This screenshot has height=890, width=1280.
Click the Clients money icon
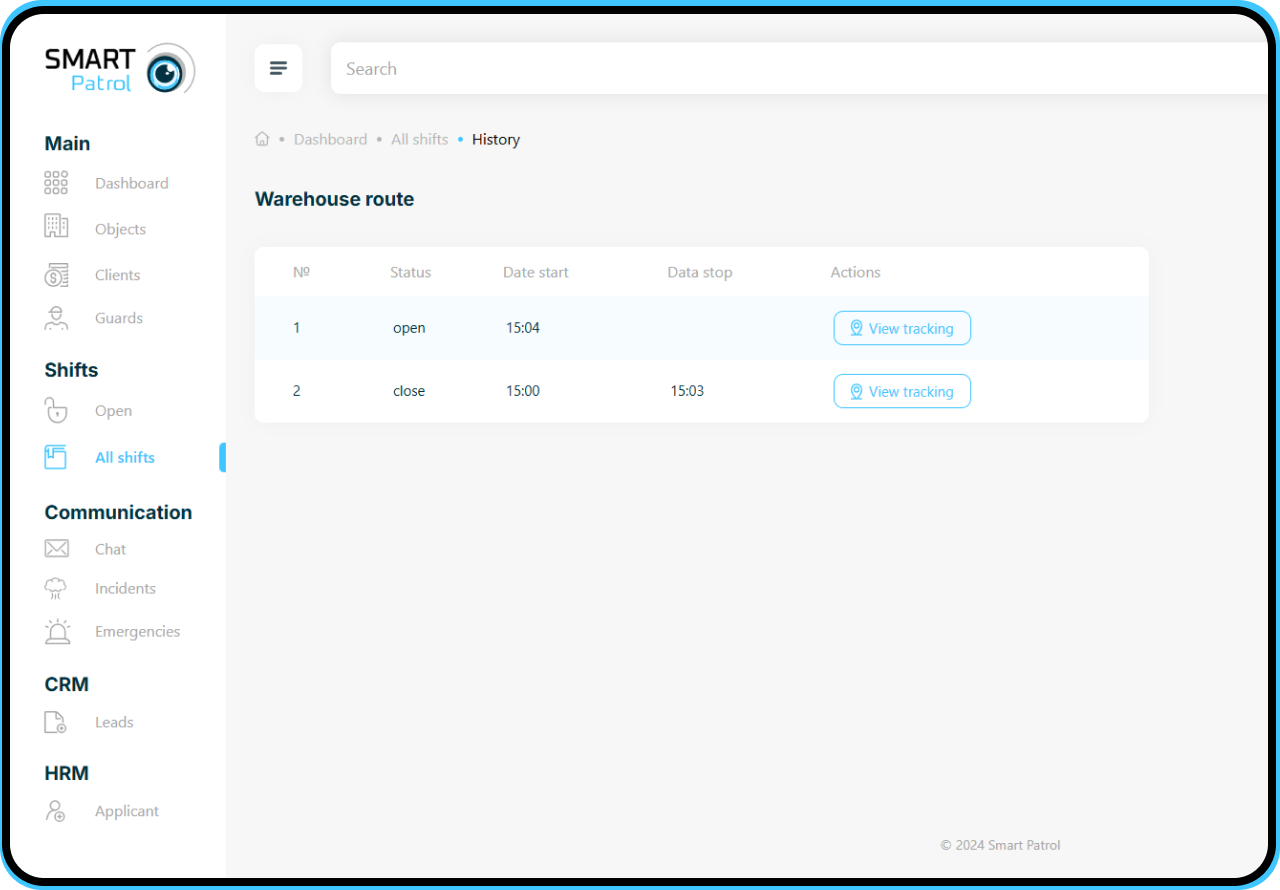tap(56, 275)
